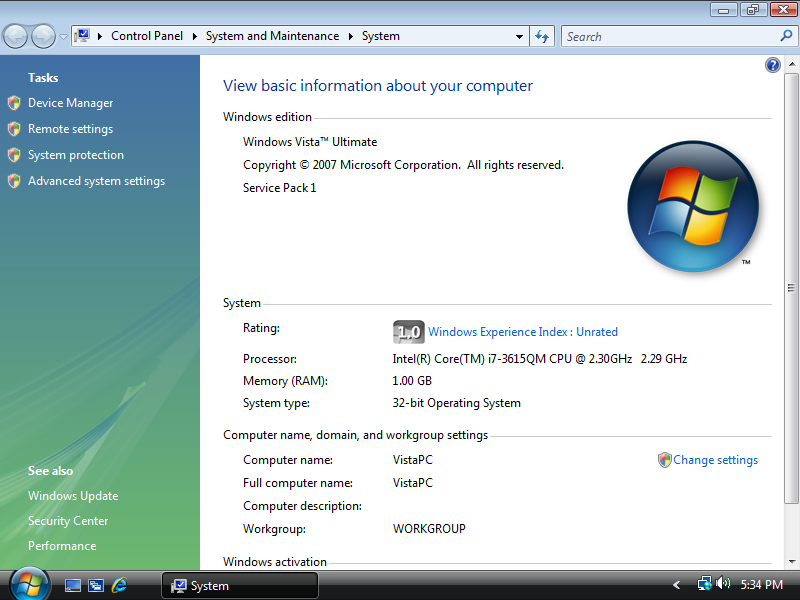Screen dimensions: 800x600
Task: Click the Forward navigation arrow
Action: (x=43, y=37)
